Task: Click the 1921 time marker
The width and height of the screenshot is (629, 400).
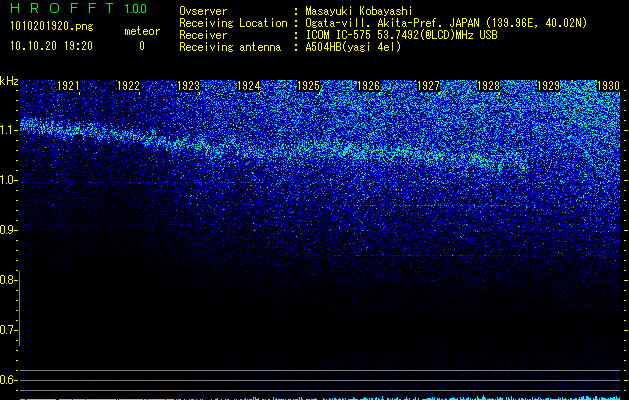Action: [68, 86]
